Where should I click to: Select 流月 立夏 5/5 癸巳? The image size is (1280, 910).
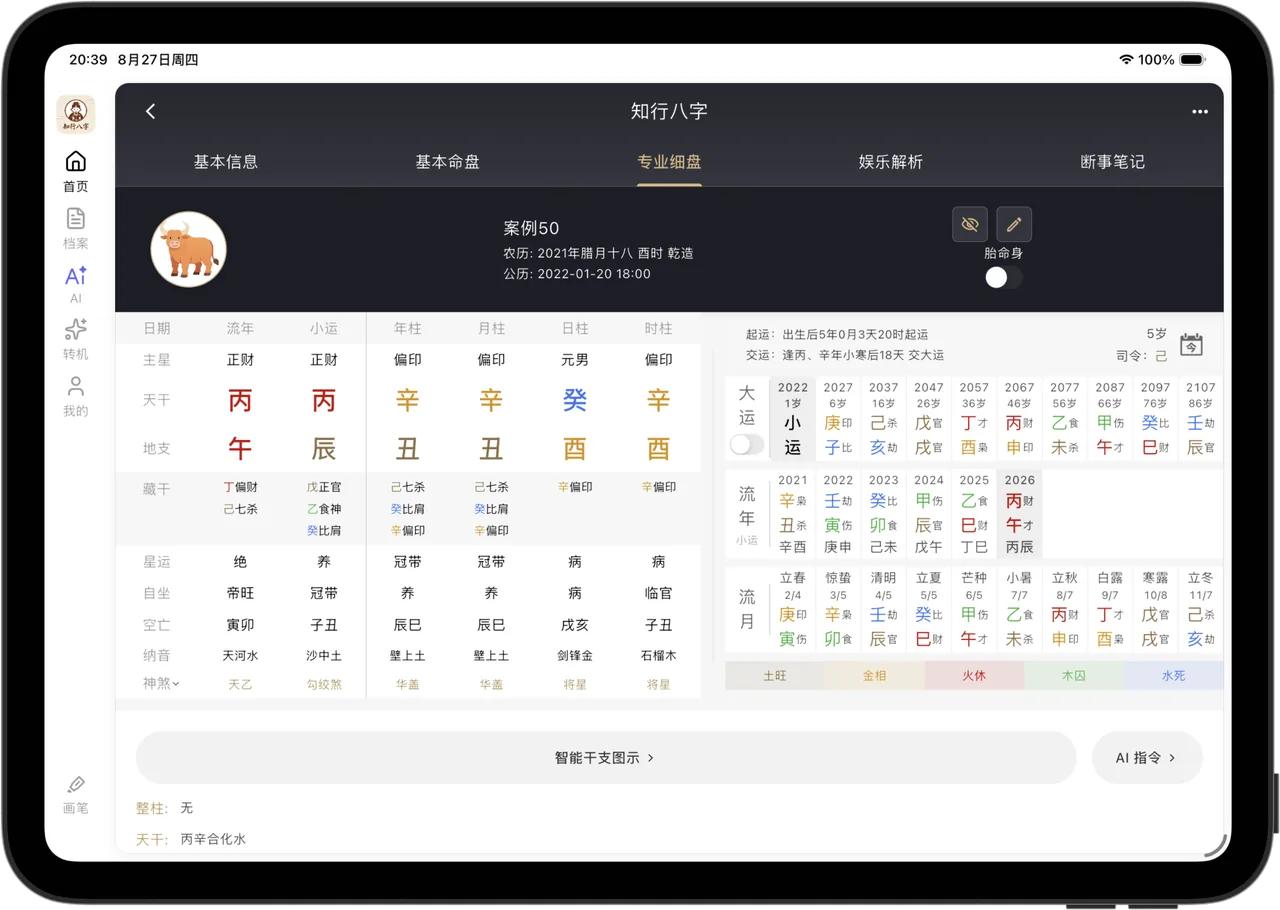929,610
